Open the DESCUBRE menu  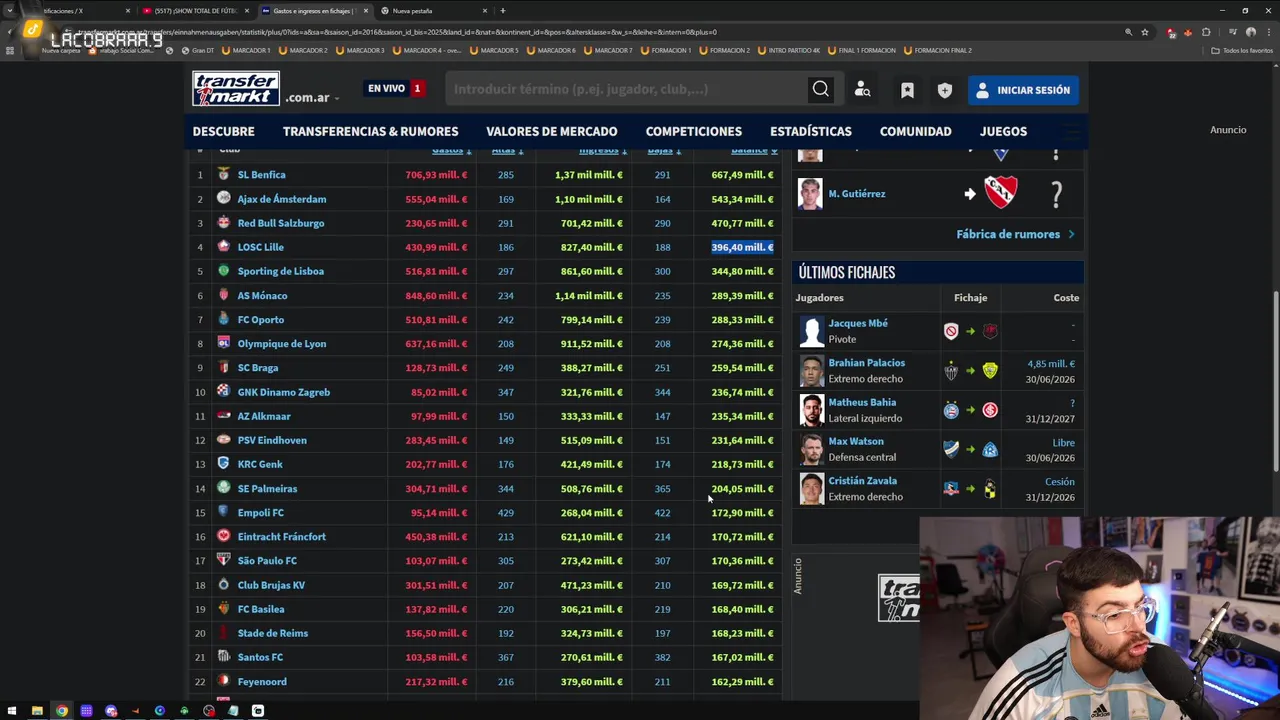point(223,131)
